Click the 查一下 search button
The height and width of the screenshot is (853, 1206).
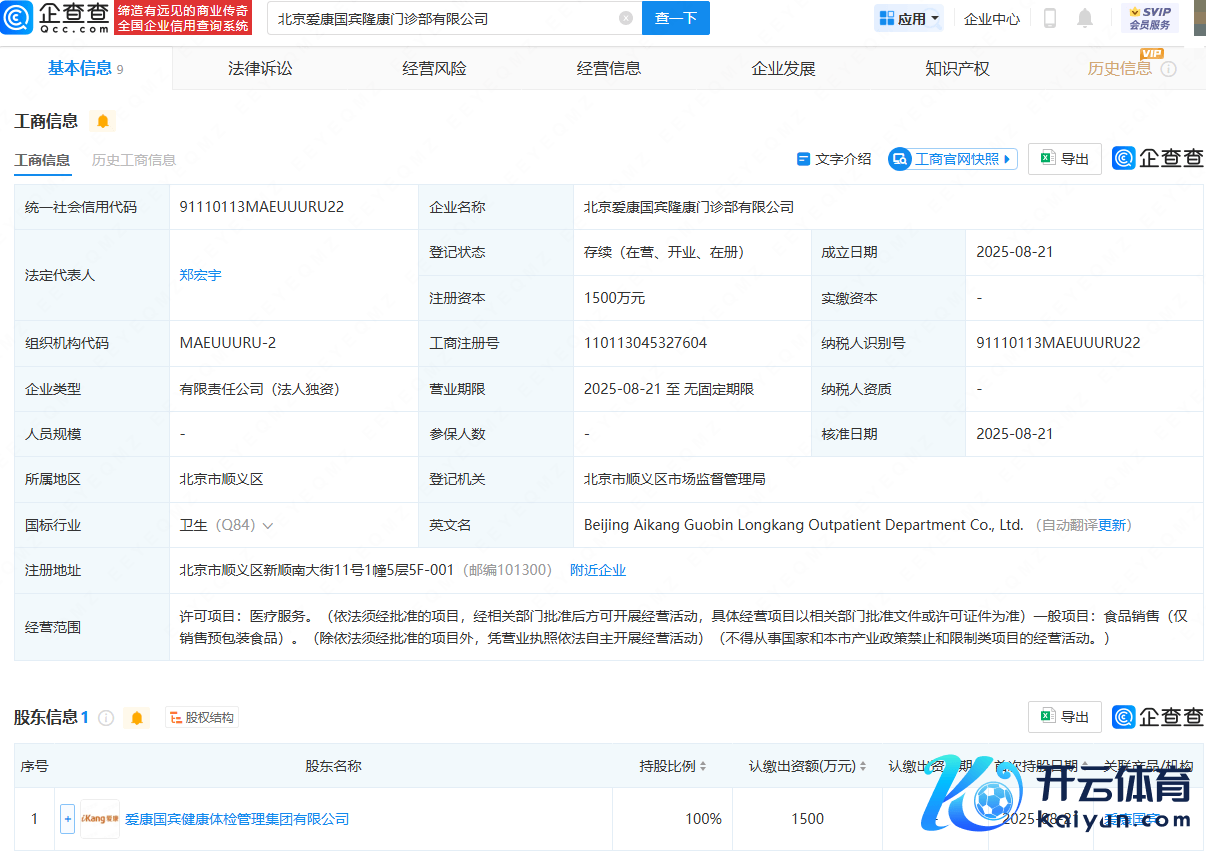coord(675,18)
